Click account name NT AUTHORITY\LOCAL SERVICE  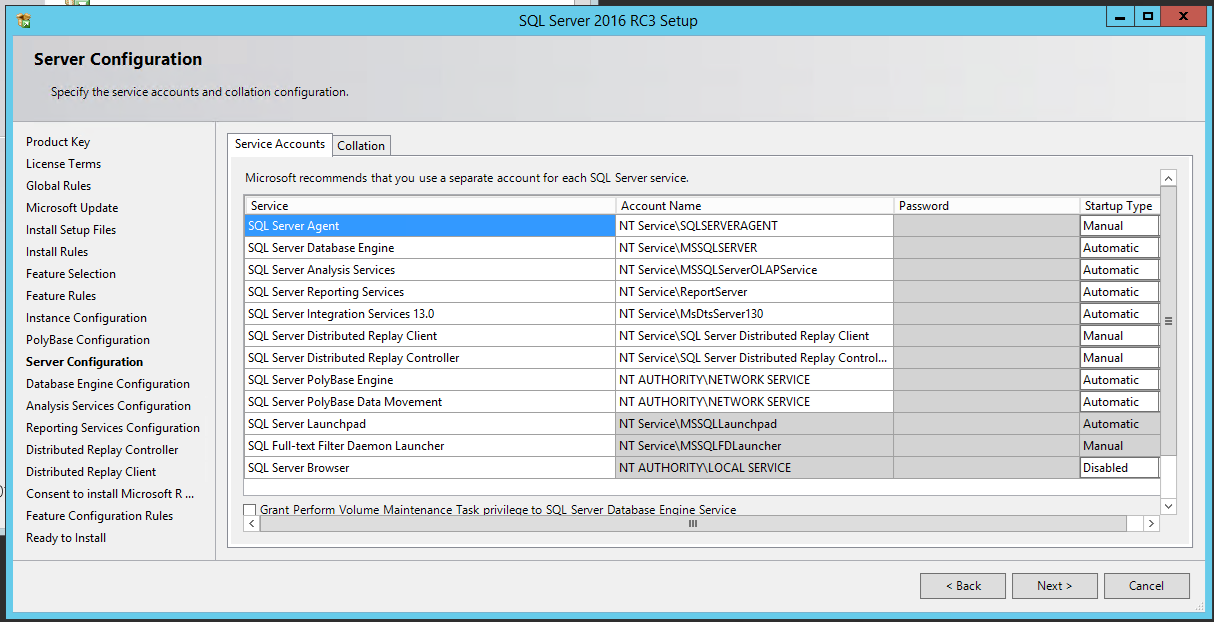click(x=755, y=468)
